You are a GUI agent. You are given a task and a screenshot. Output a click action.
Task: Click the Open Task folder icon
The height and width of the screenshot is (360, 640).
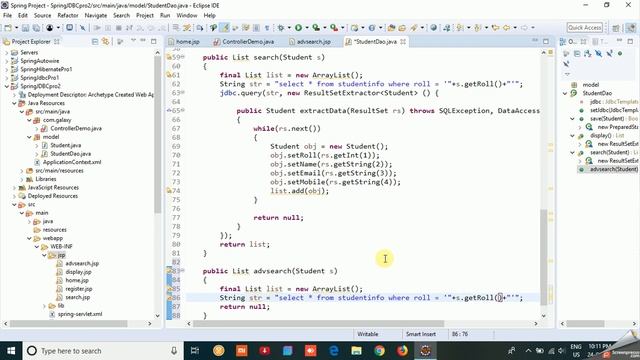click(x=402, y=28)
